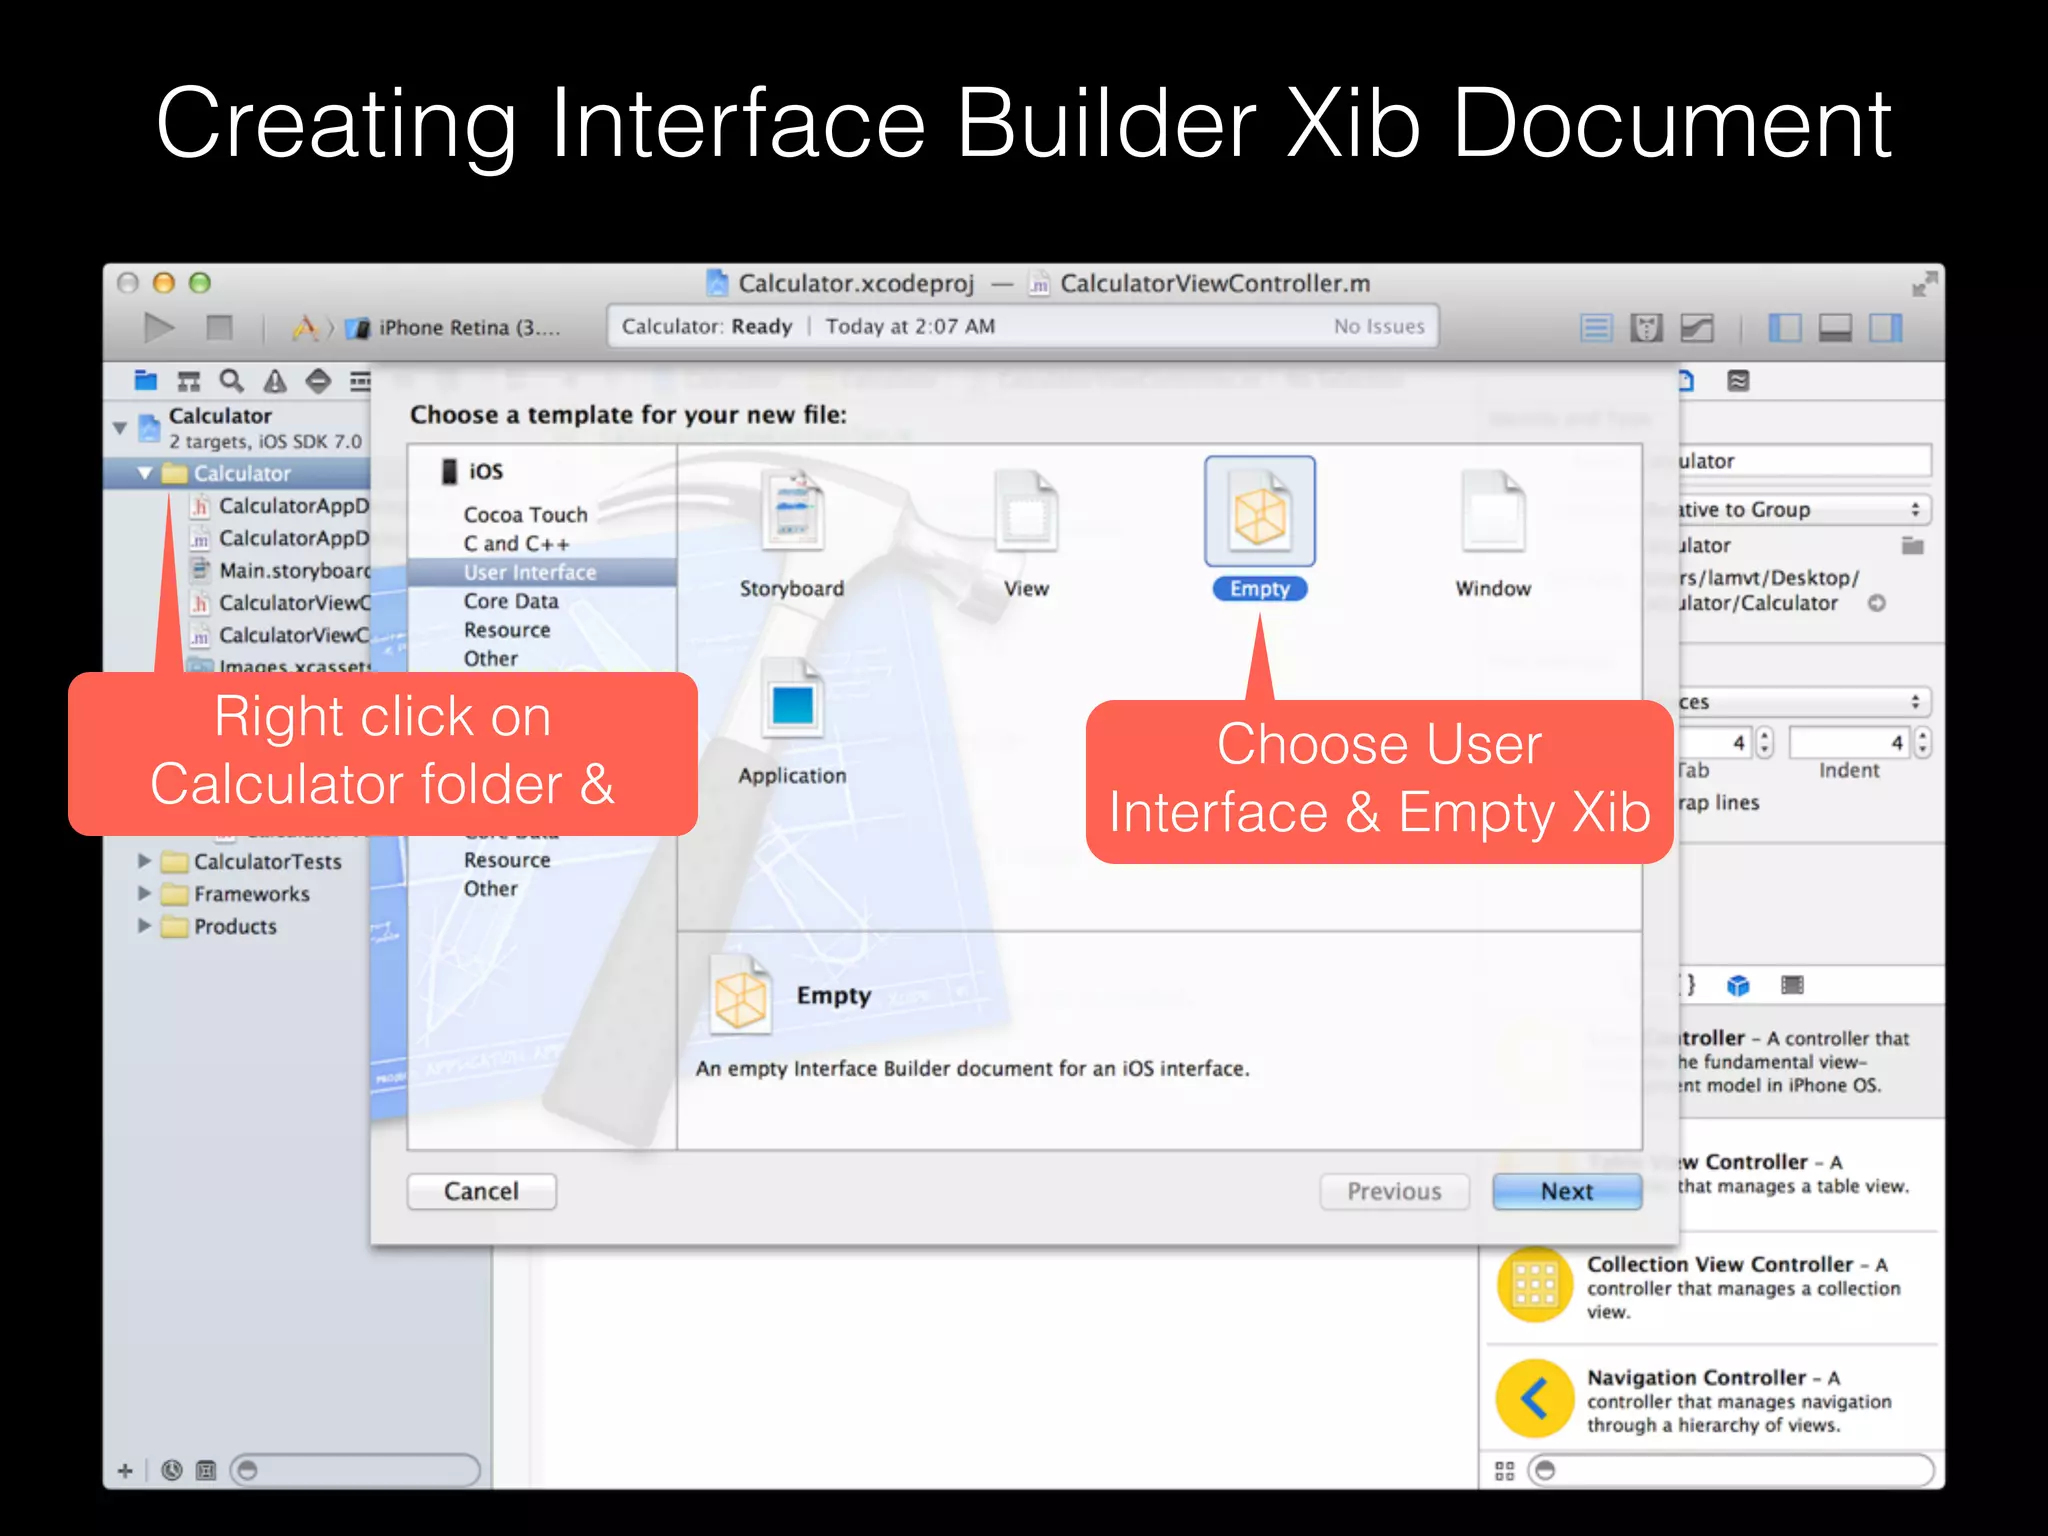
Task: Choose Cocoa Touch under iOS
Action: pos(526,515)
